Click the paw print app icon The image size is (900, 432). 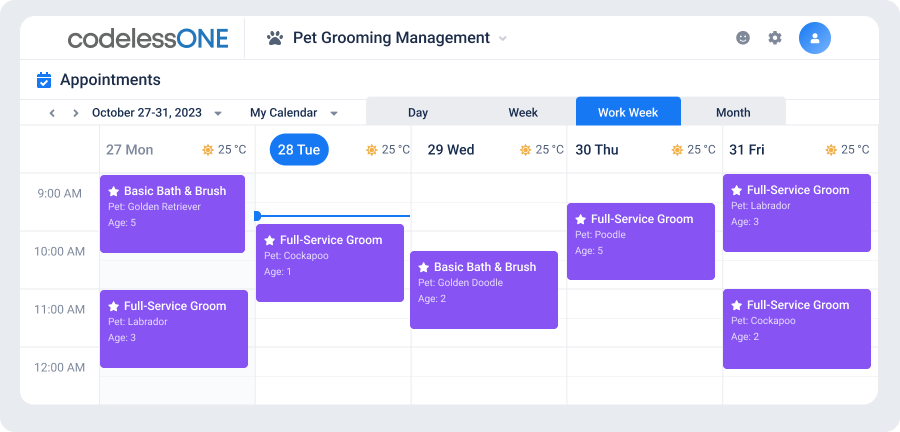[275, 38]
